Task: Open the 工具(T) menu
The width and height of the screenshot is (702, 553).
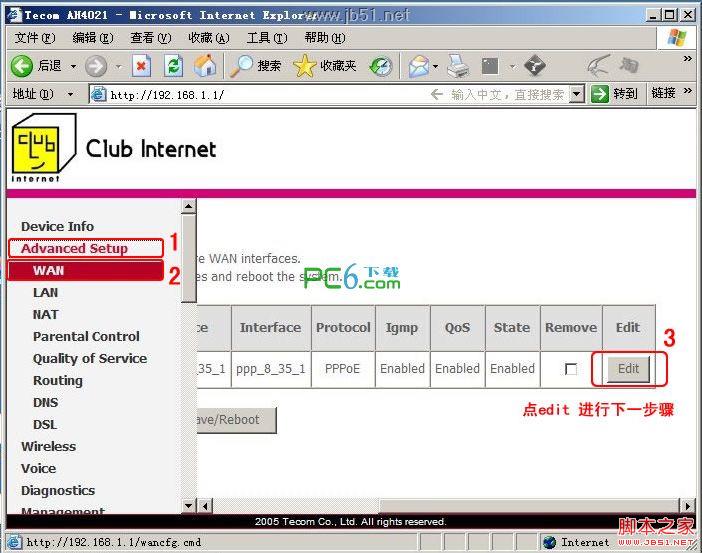Action: point(267,38)
